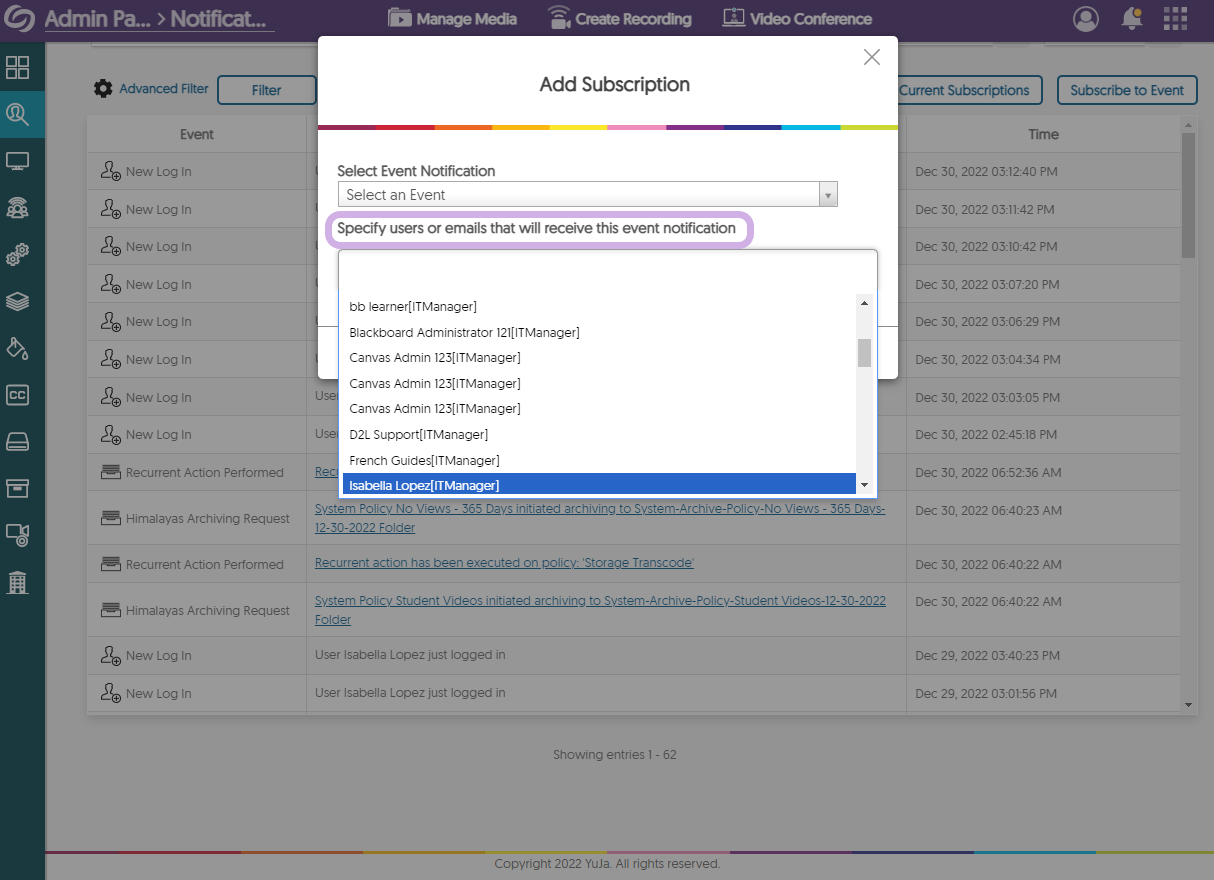Open the building icon in sidebar
Screen dimensions: 1214x880
17,582
